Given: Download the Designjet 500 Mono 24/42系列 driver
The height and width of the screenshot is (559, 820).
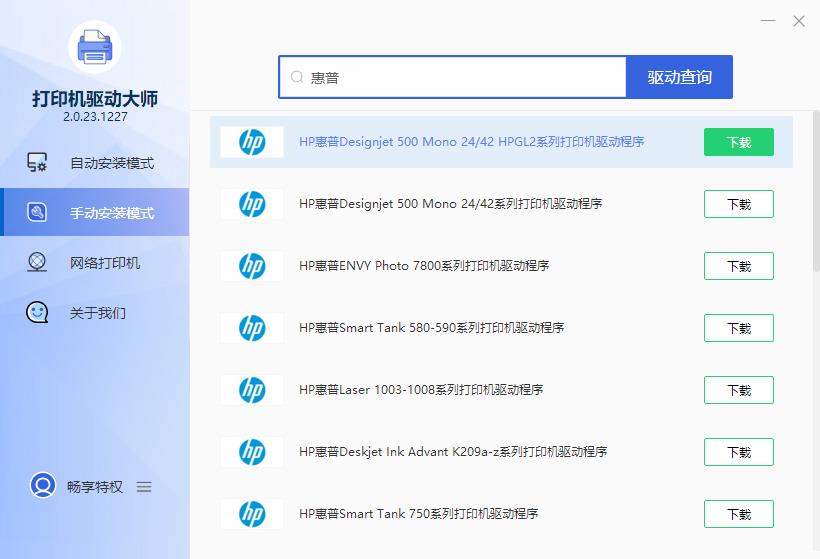Looking at the screenshot, I should [x=739, y=204].
